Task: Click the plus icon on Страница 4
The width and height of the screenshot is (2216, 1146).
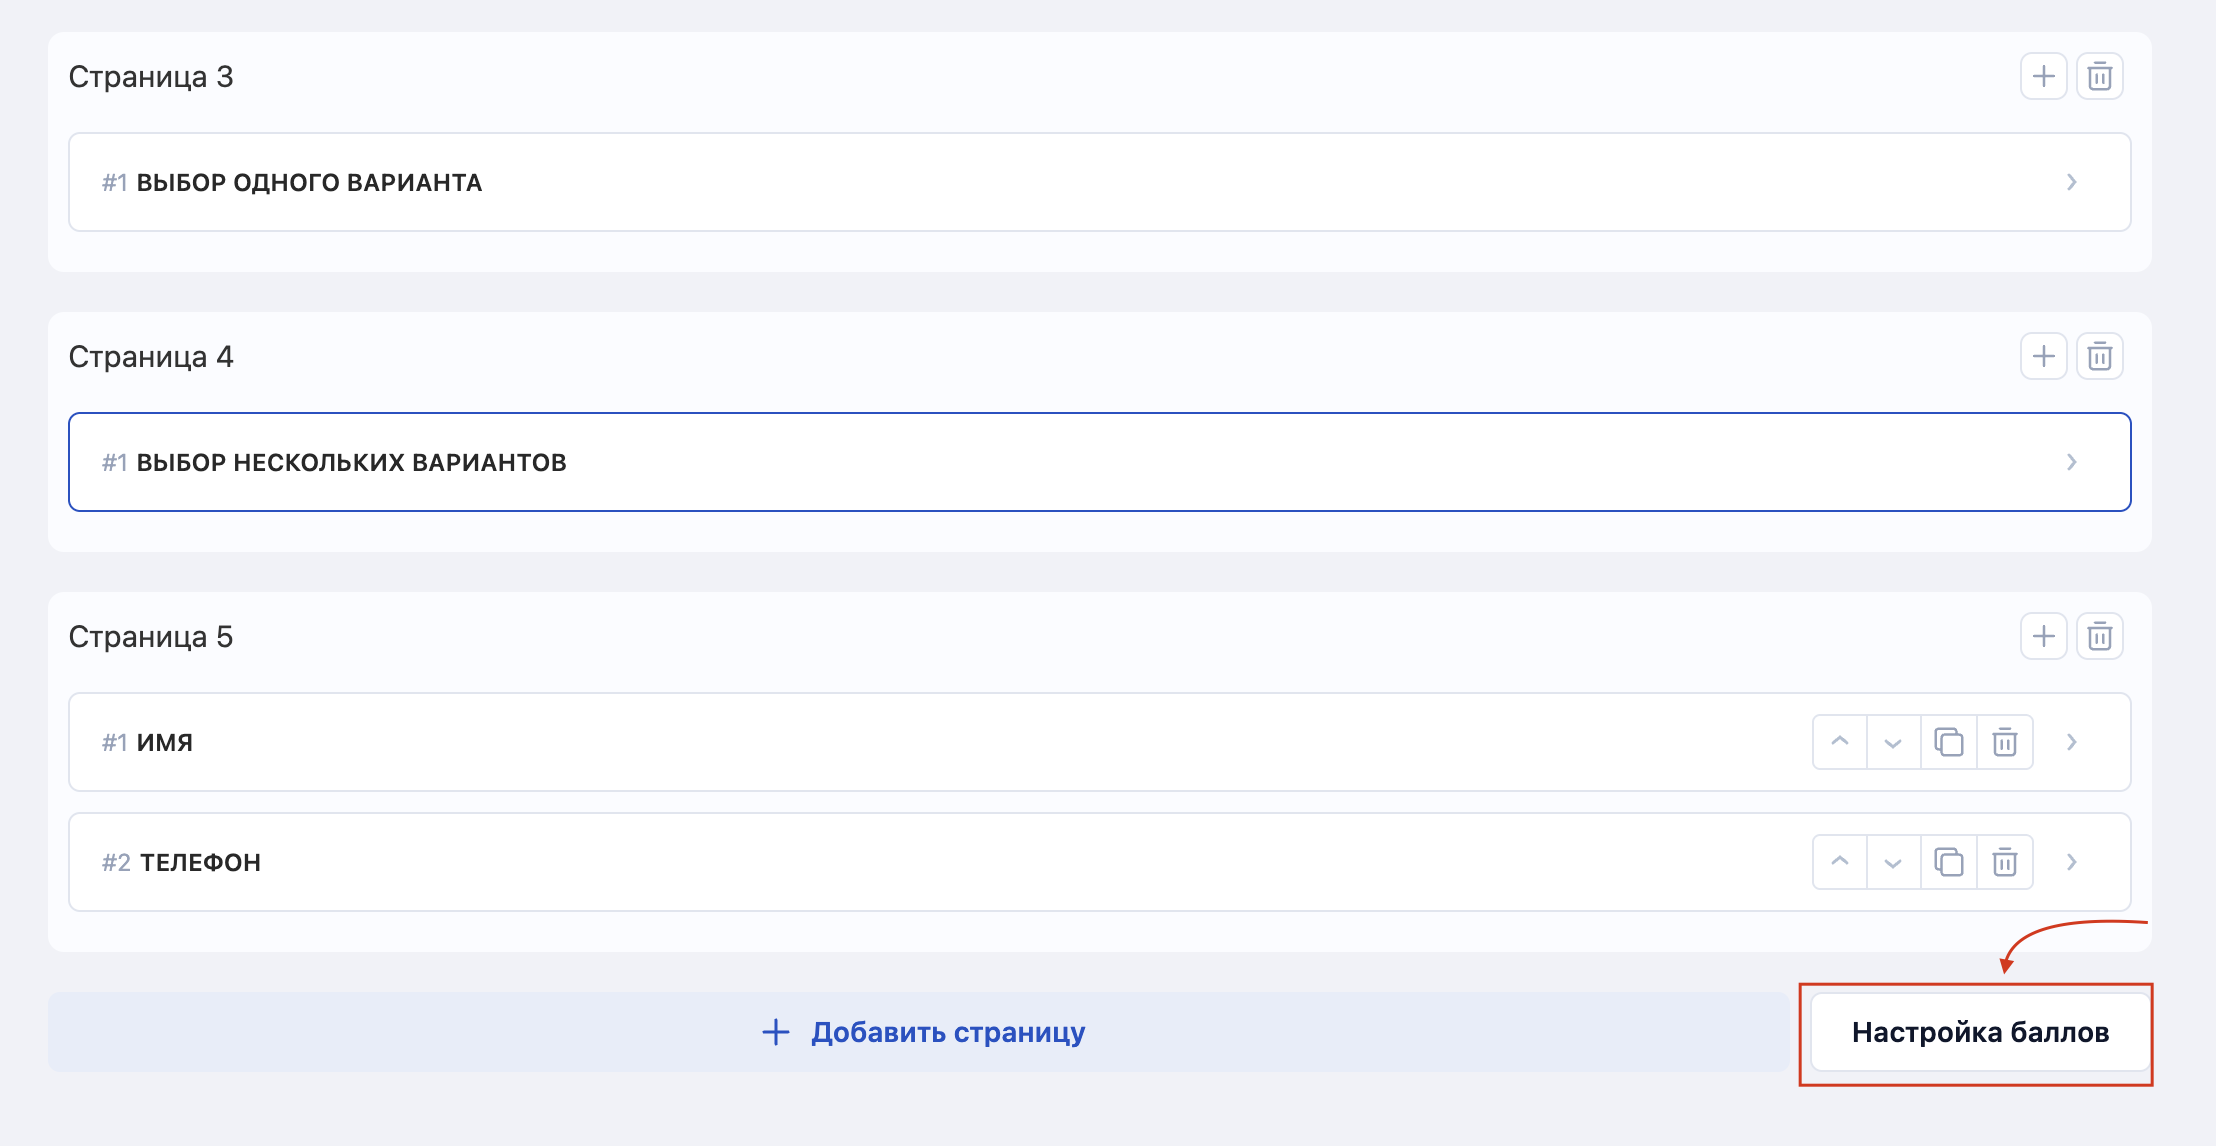Action: 2044,357
